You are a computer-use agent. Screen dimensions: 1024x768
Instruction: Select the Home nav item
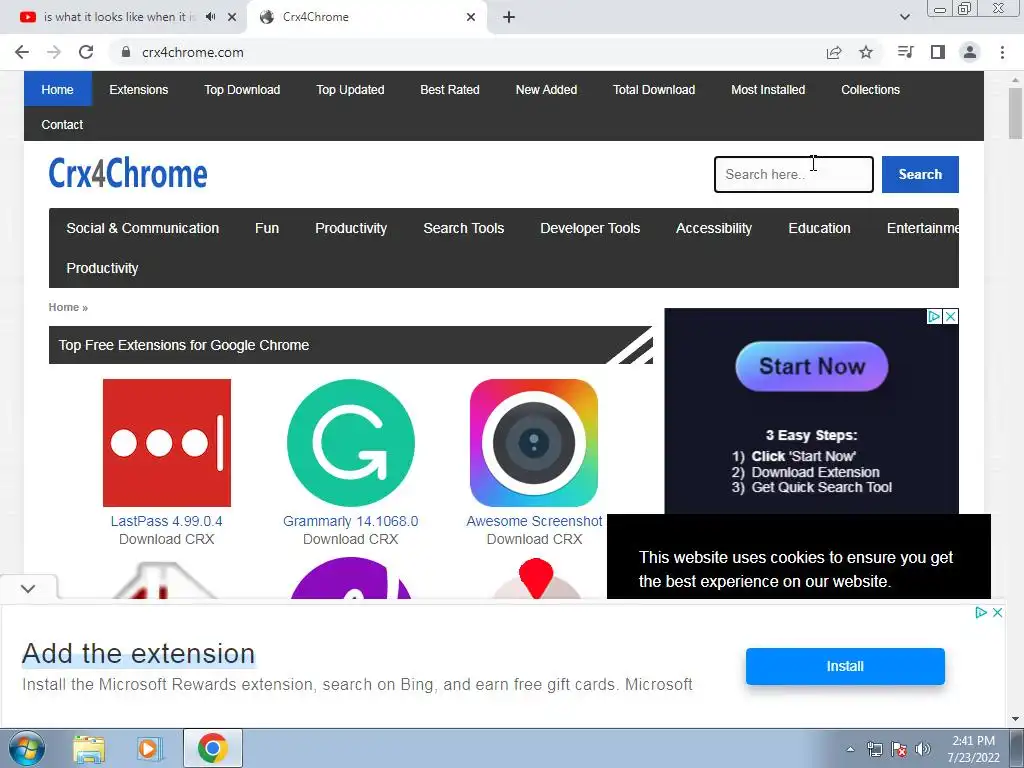(57, 89)
